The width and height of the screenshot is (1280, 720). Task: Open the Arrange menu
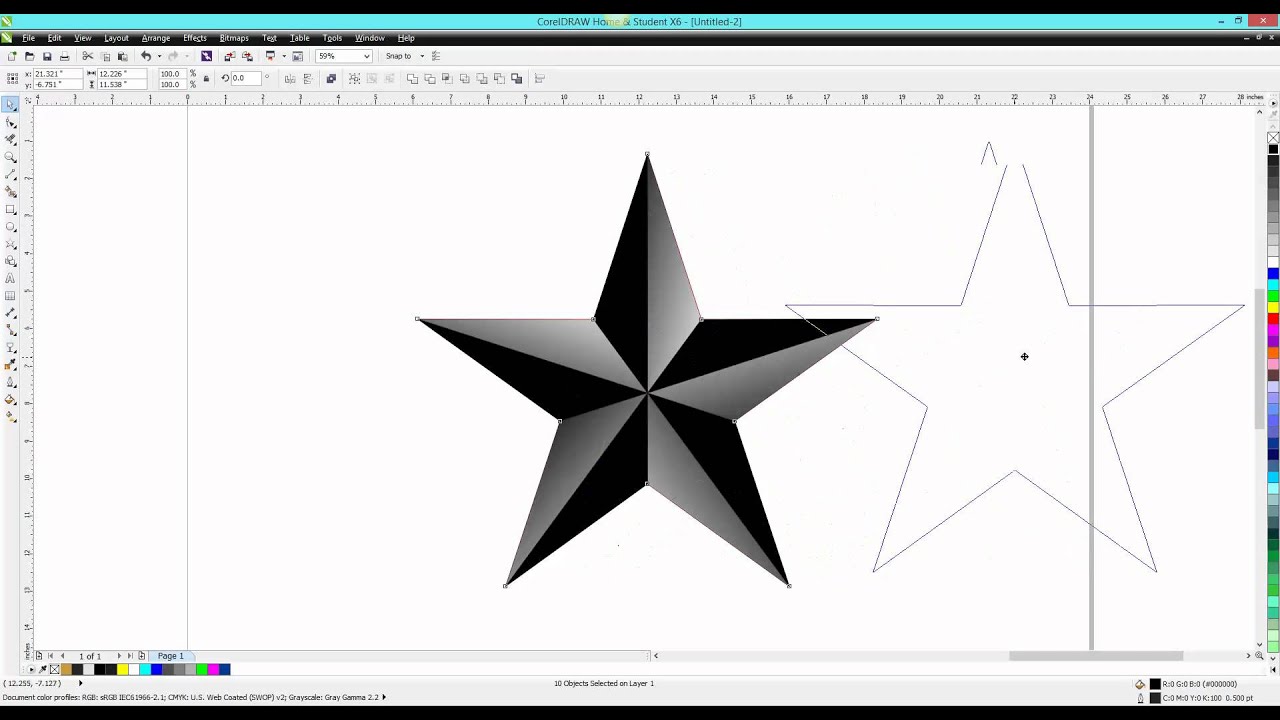156,38
